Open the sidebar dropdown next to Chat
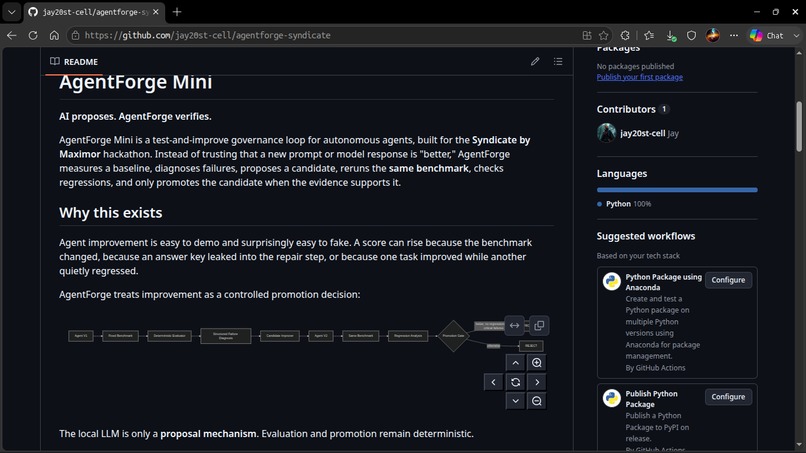Viewport: 806px width, 453px height. click(796, 35)
